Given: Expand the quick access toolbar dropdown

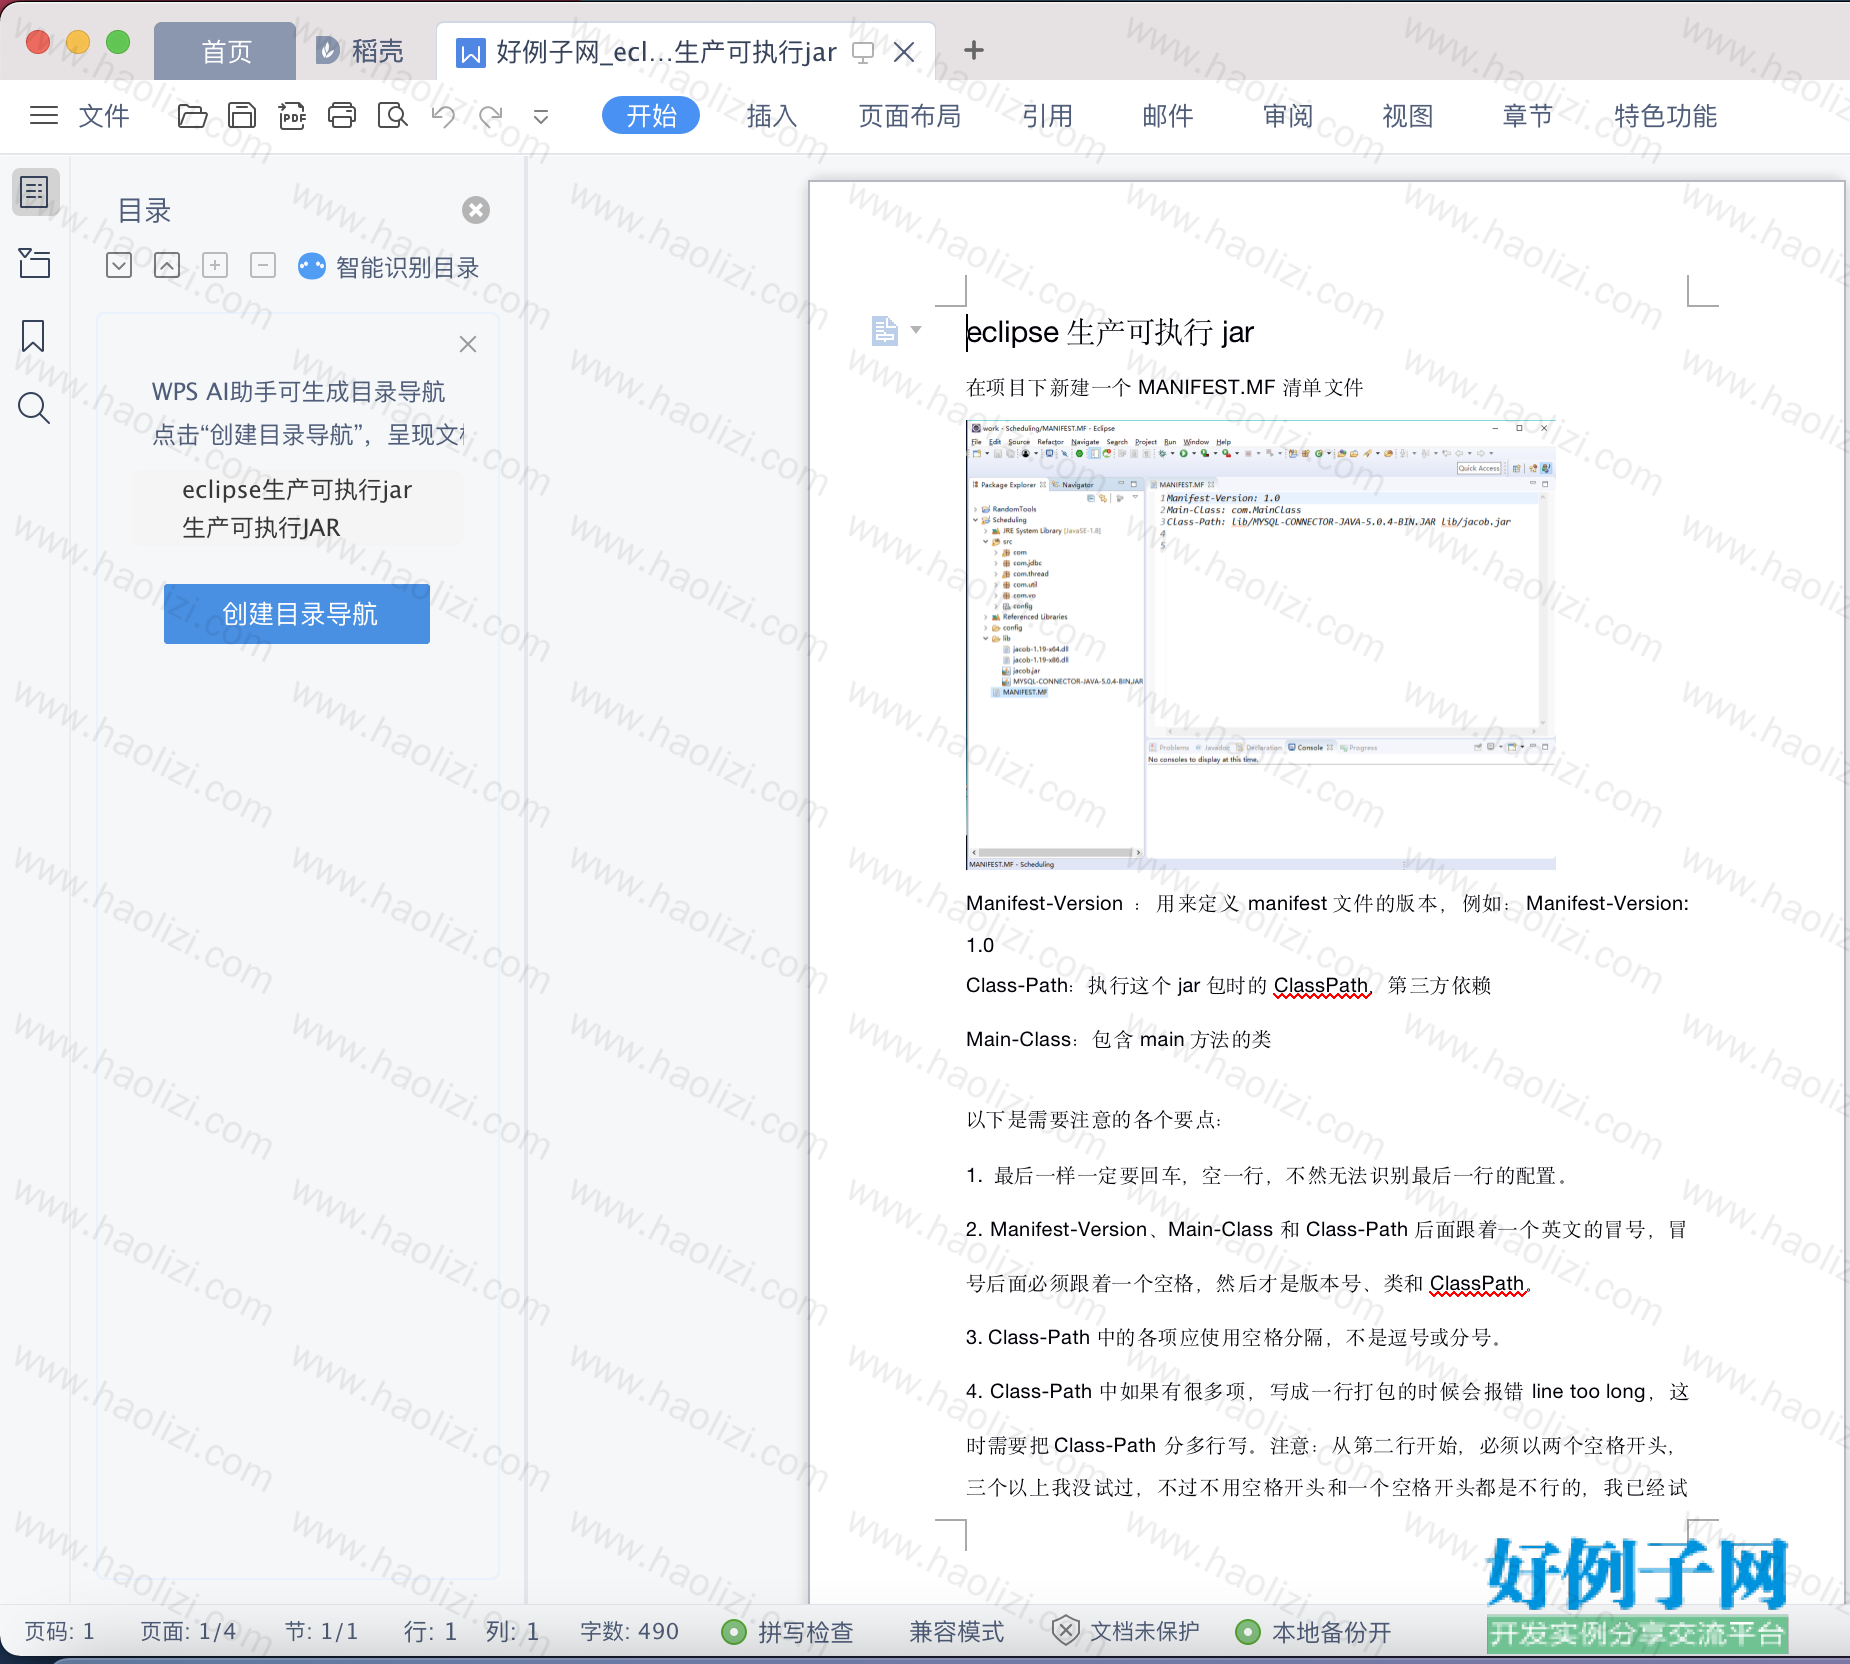Looking at the screenshot, I should point(541,117).
